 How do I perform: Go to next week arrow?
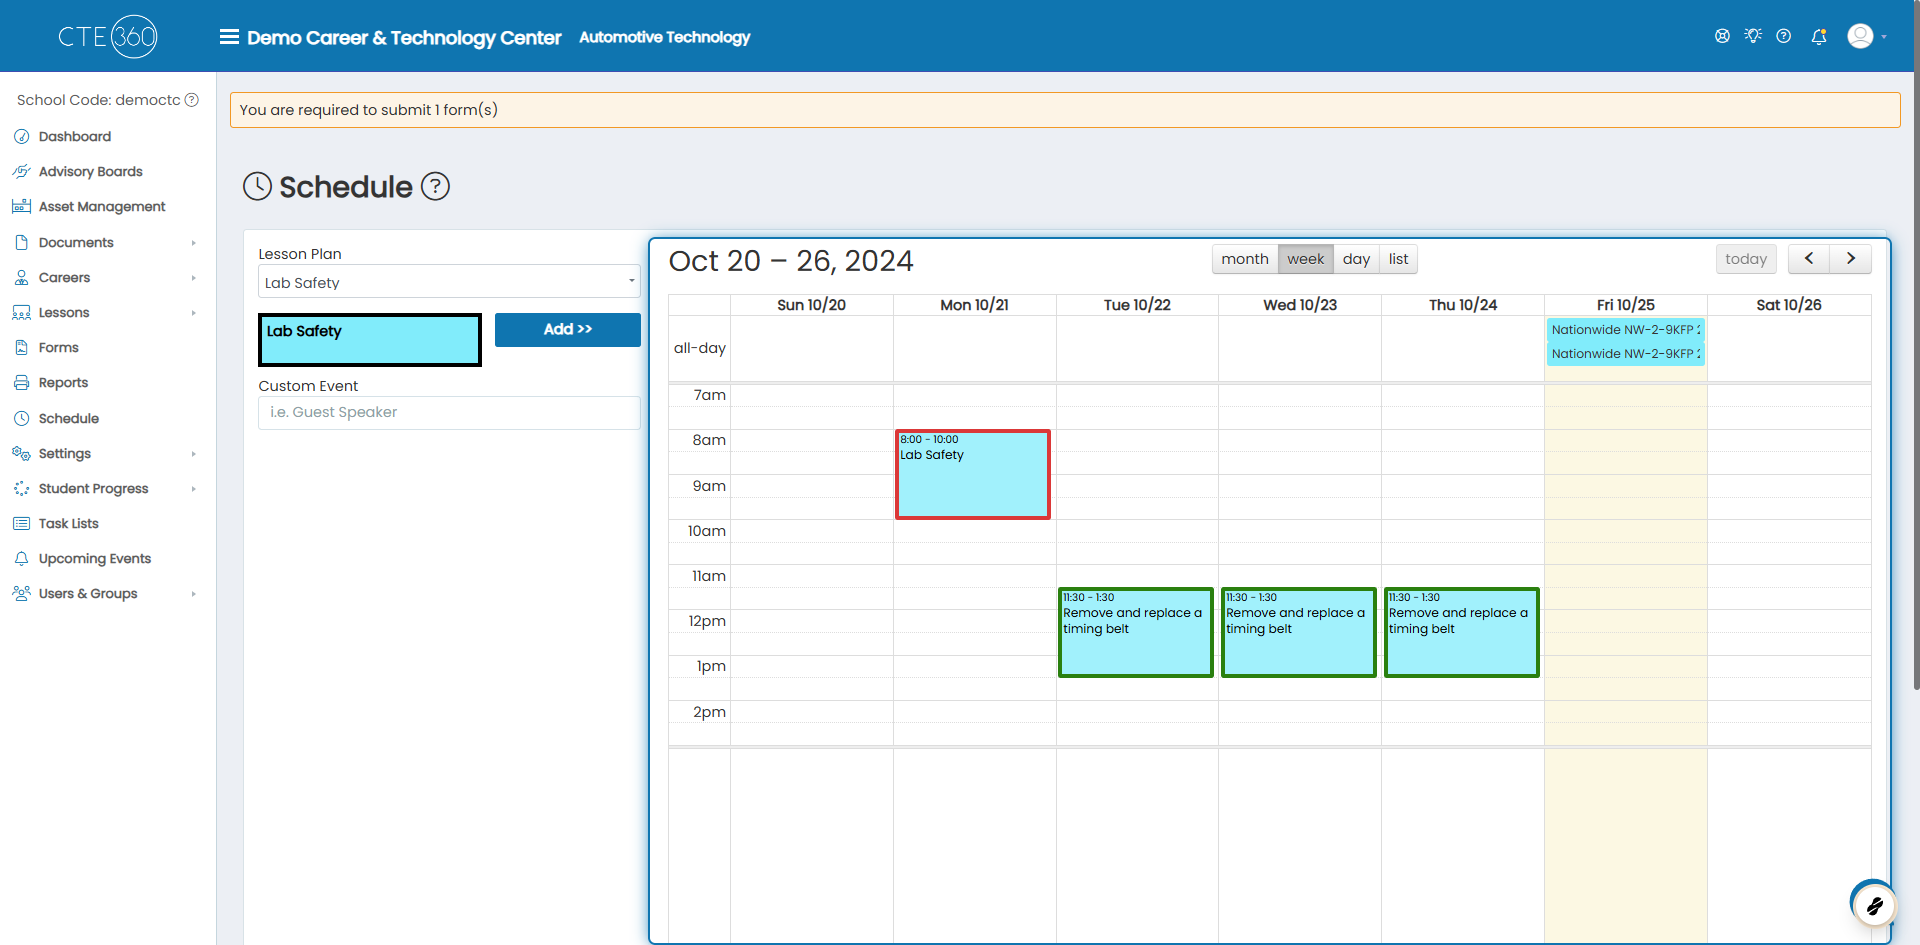coord(1851,259)
